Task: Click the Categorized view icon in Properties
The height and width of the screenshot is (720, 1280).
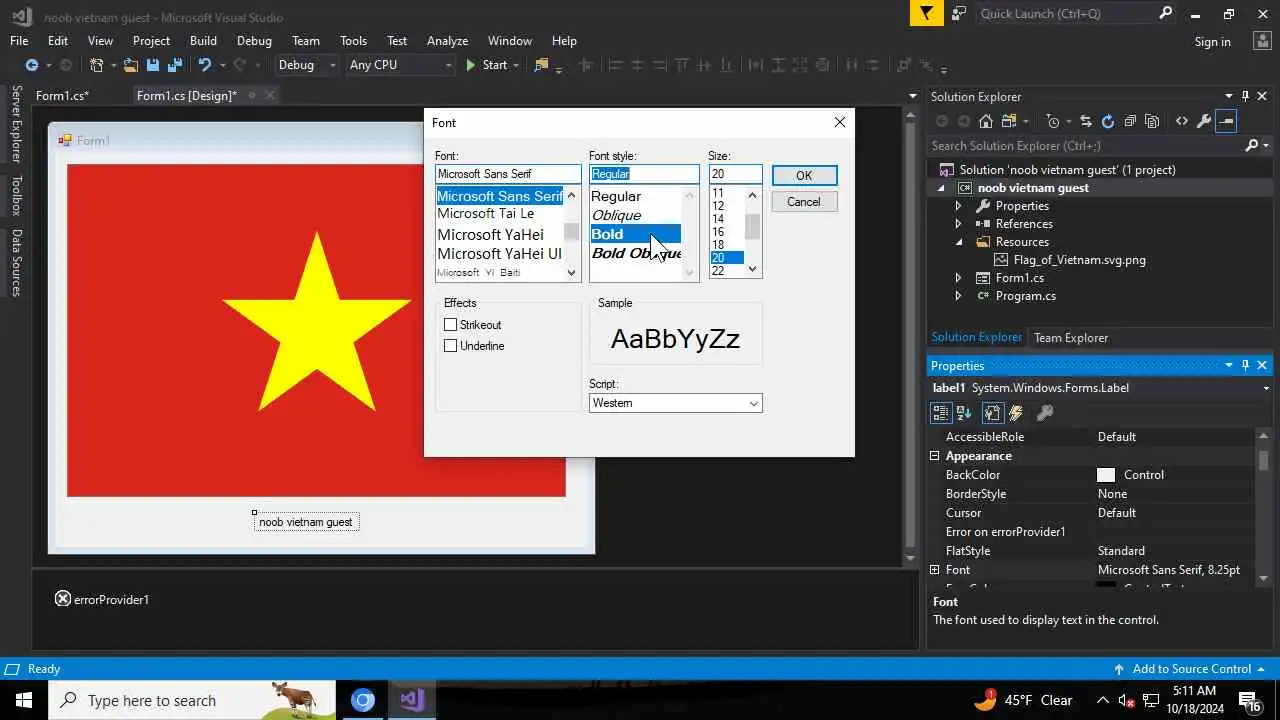Action: (941, 413)
